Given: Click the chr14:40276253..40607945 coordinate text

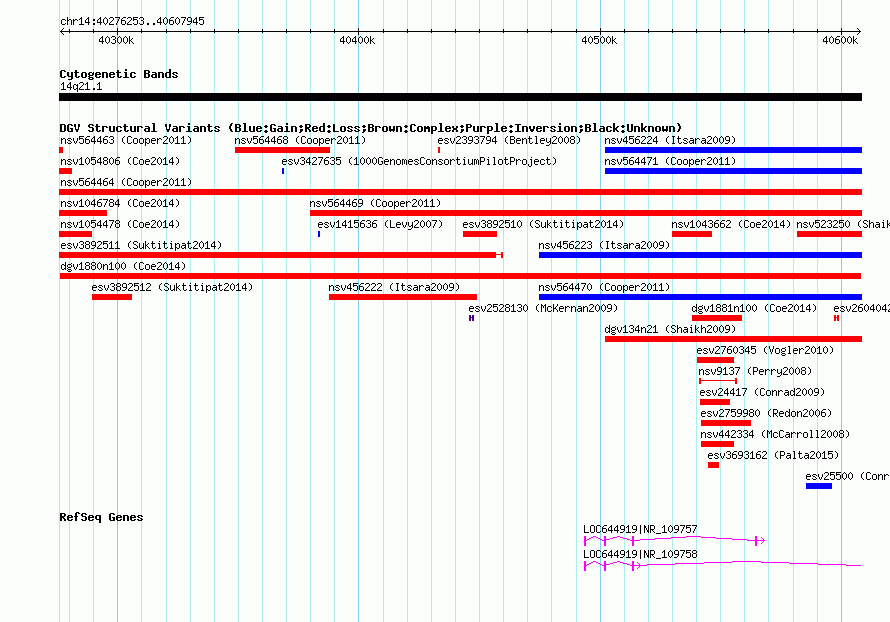Looking at the screenshot, I should click(132, 21).
